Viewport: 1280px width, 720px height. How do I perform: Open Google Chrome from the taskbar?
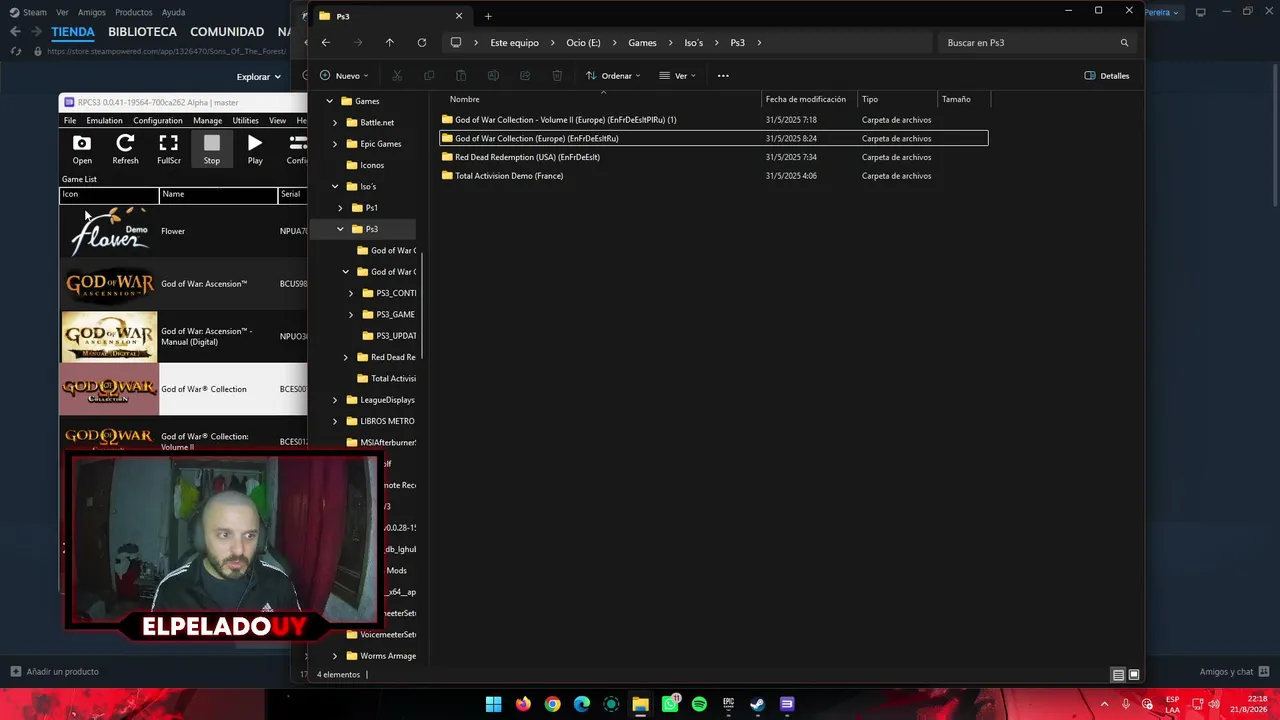pyautogui.click(x=552, y=704)
